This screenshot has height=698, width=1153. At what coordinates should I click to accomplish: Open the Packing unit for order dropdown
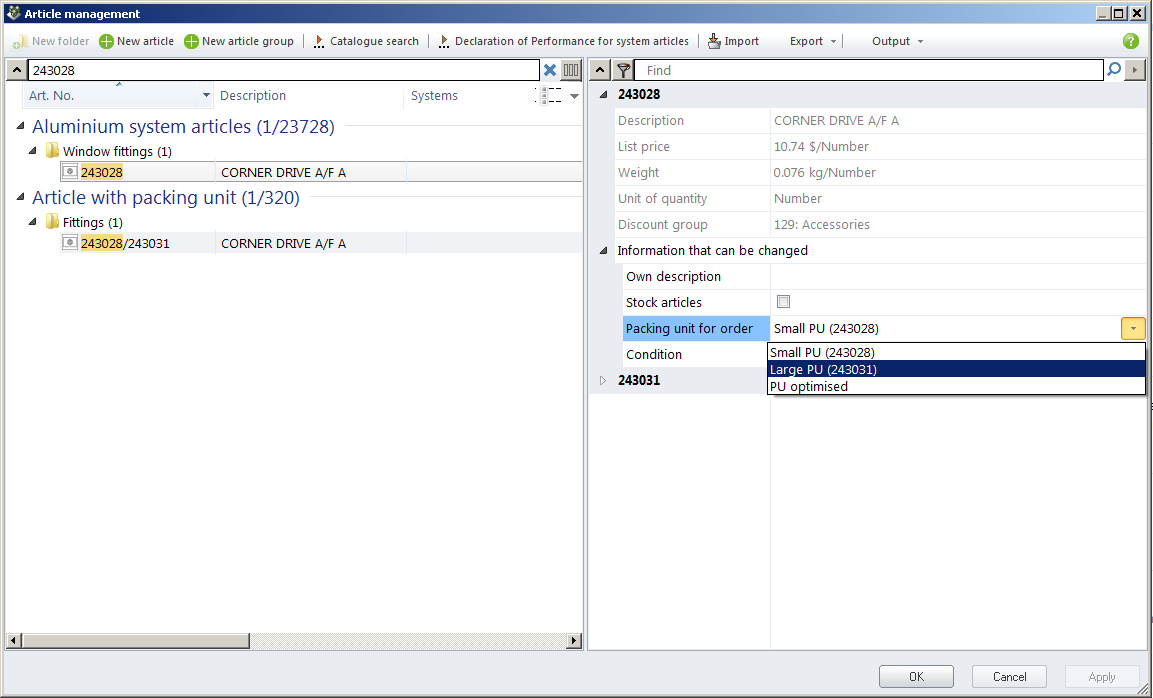pos(1133,328)
